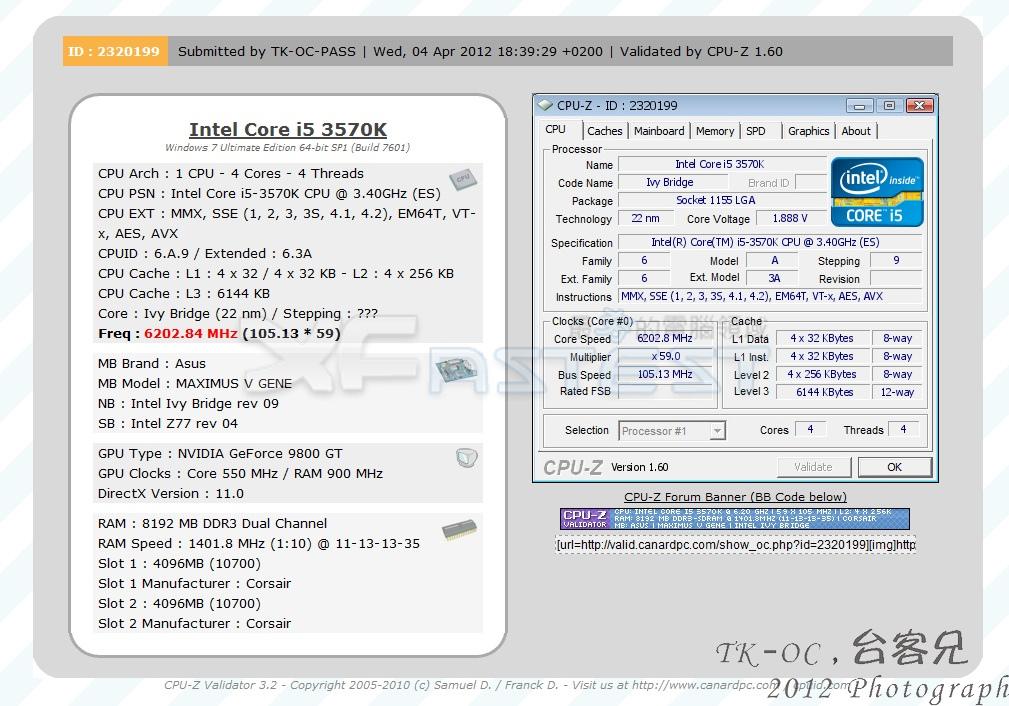Click the CPU-Z window title icon
The image size is (1009, 706).
[545, 105]
